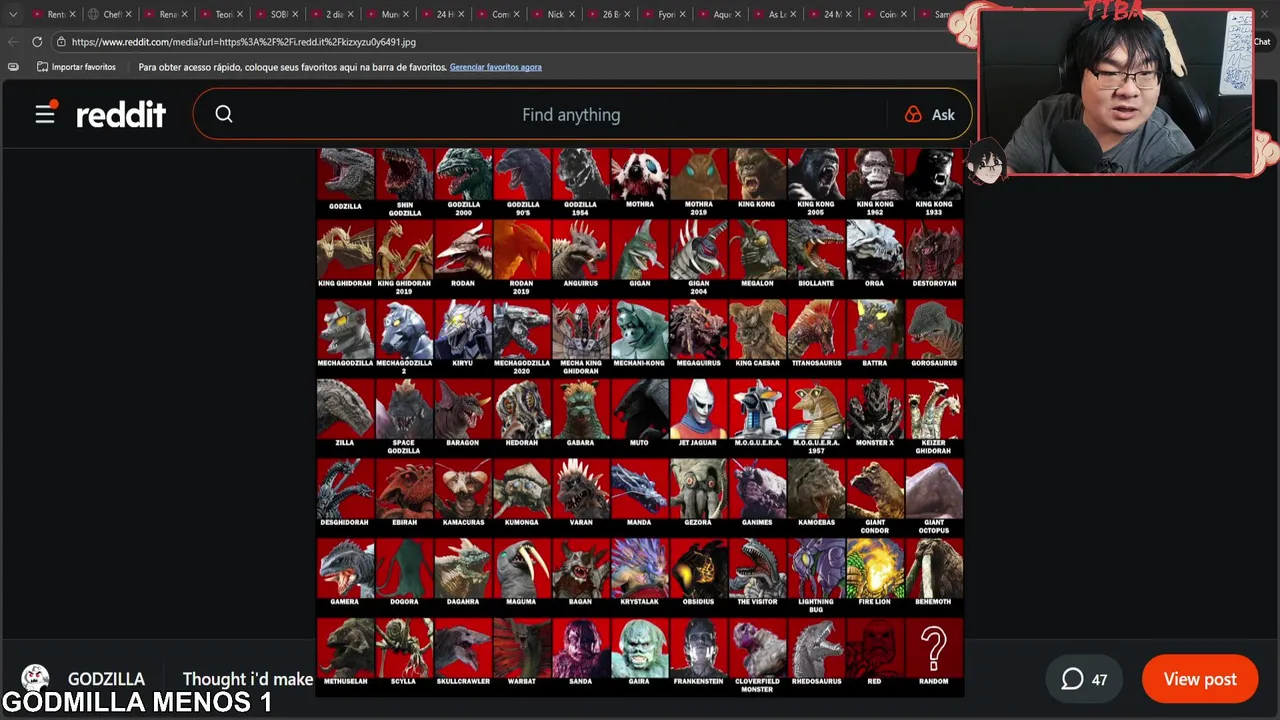
Task: Click the Shin Godzilla portrait
Action: tap(405, 174)
